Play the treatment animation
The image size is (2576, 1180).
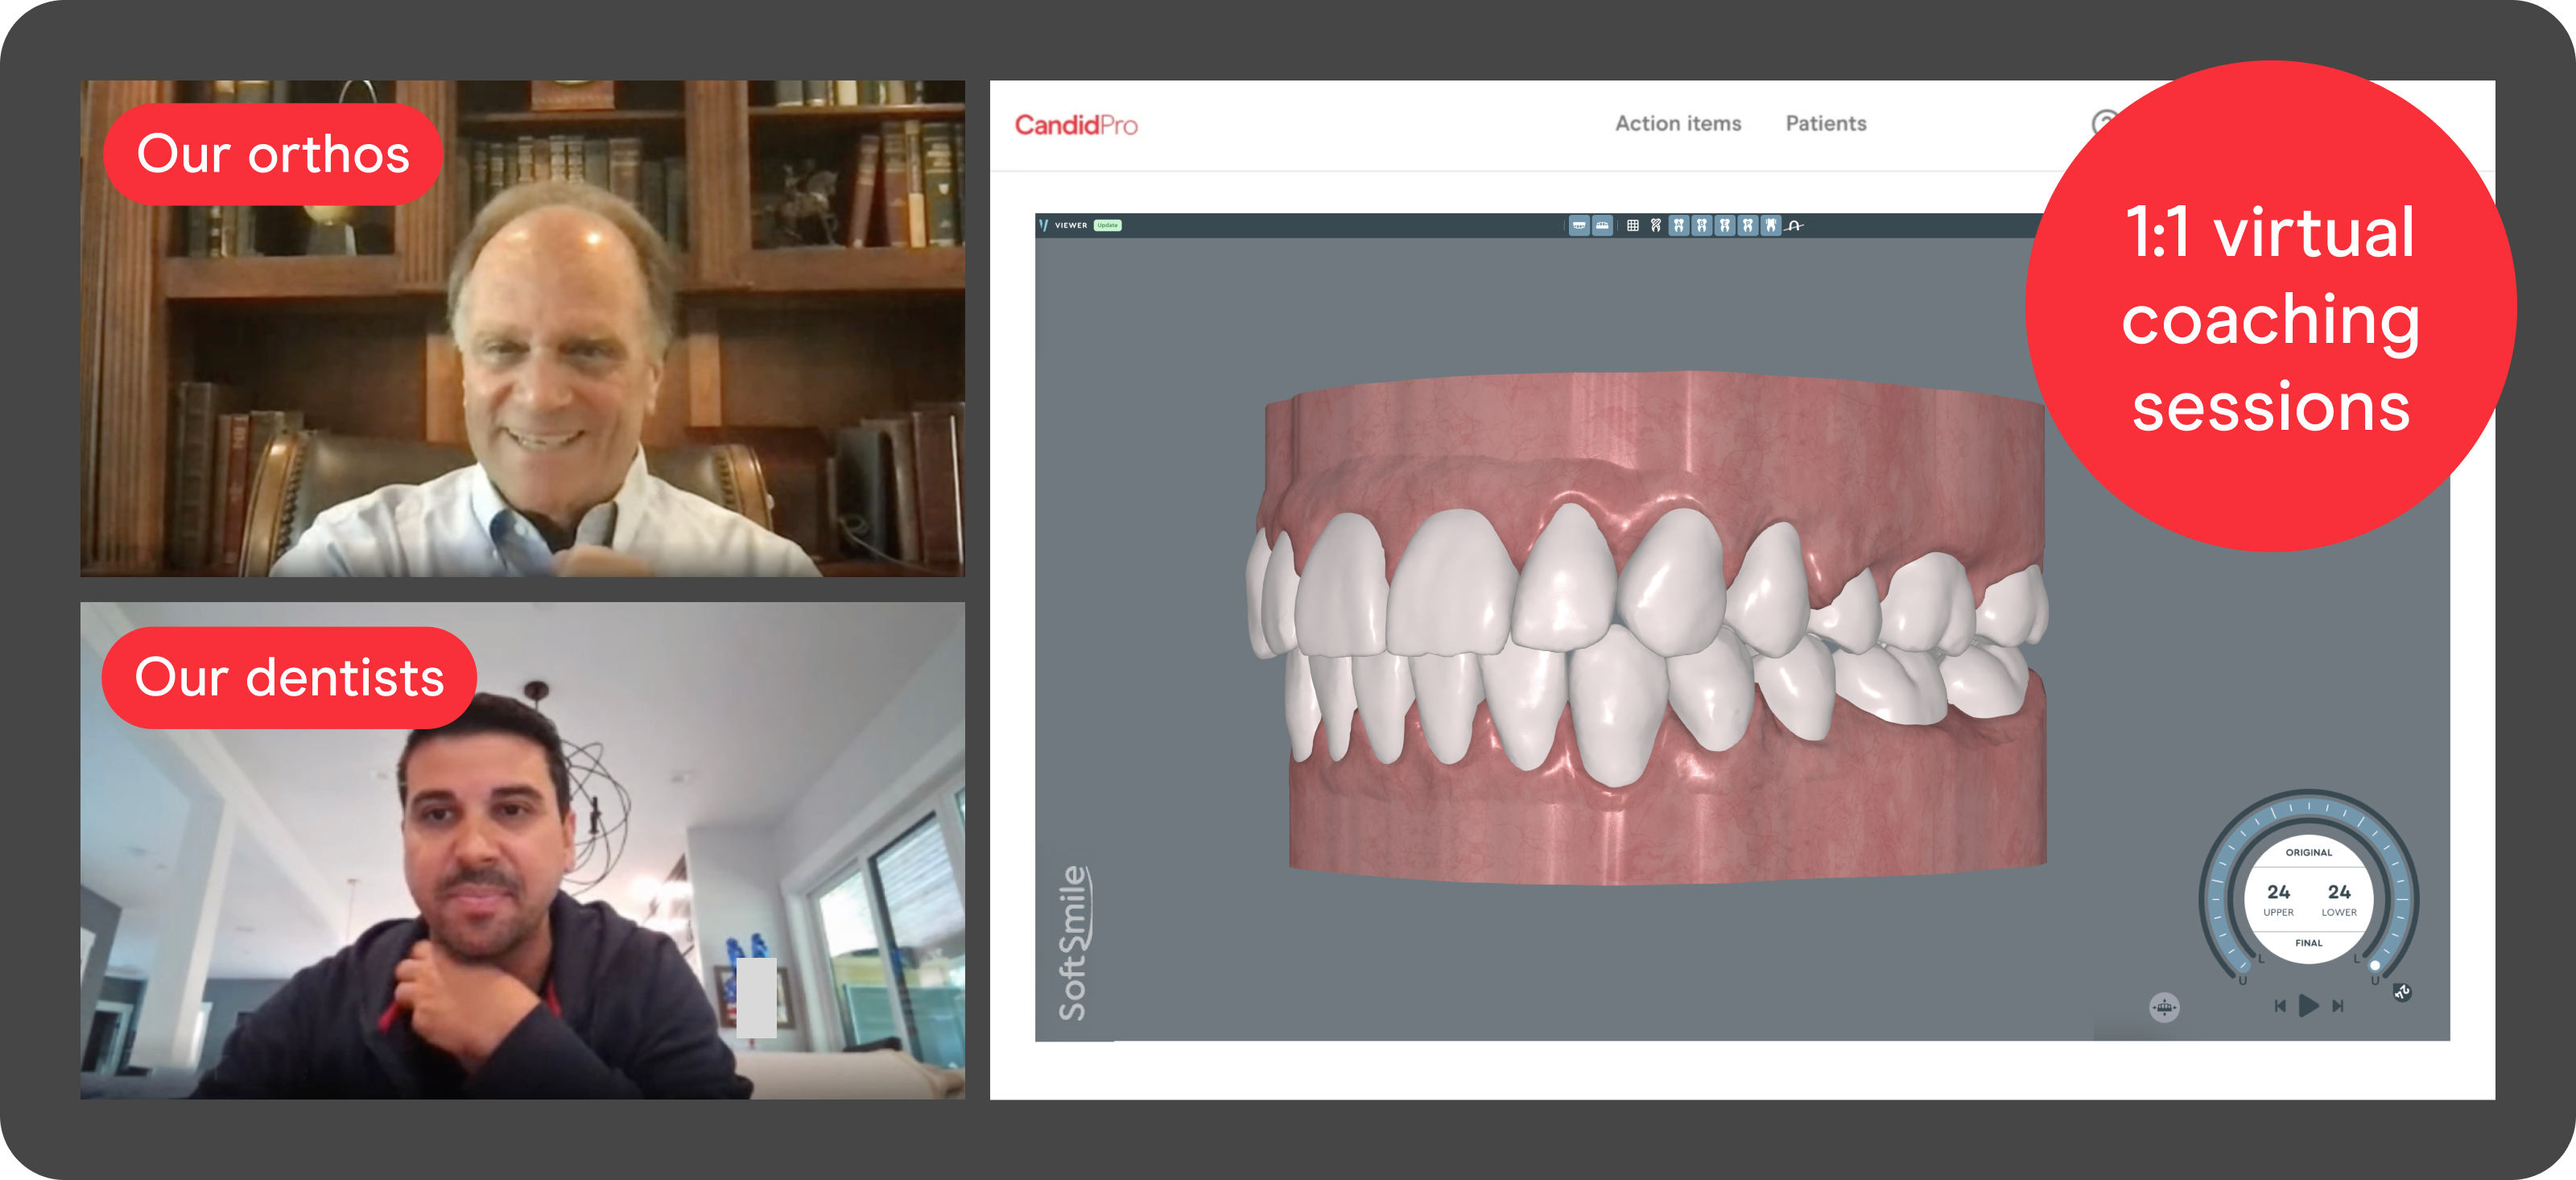pos(2308,1006)
